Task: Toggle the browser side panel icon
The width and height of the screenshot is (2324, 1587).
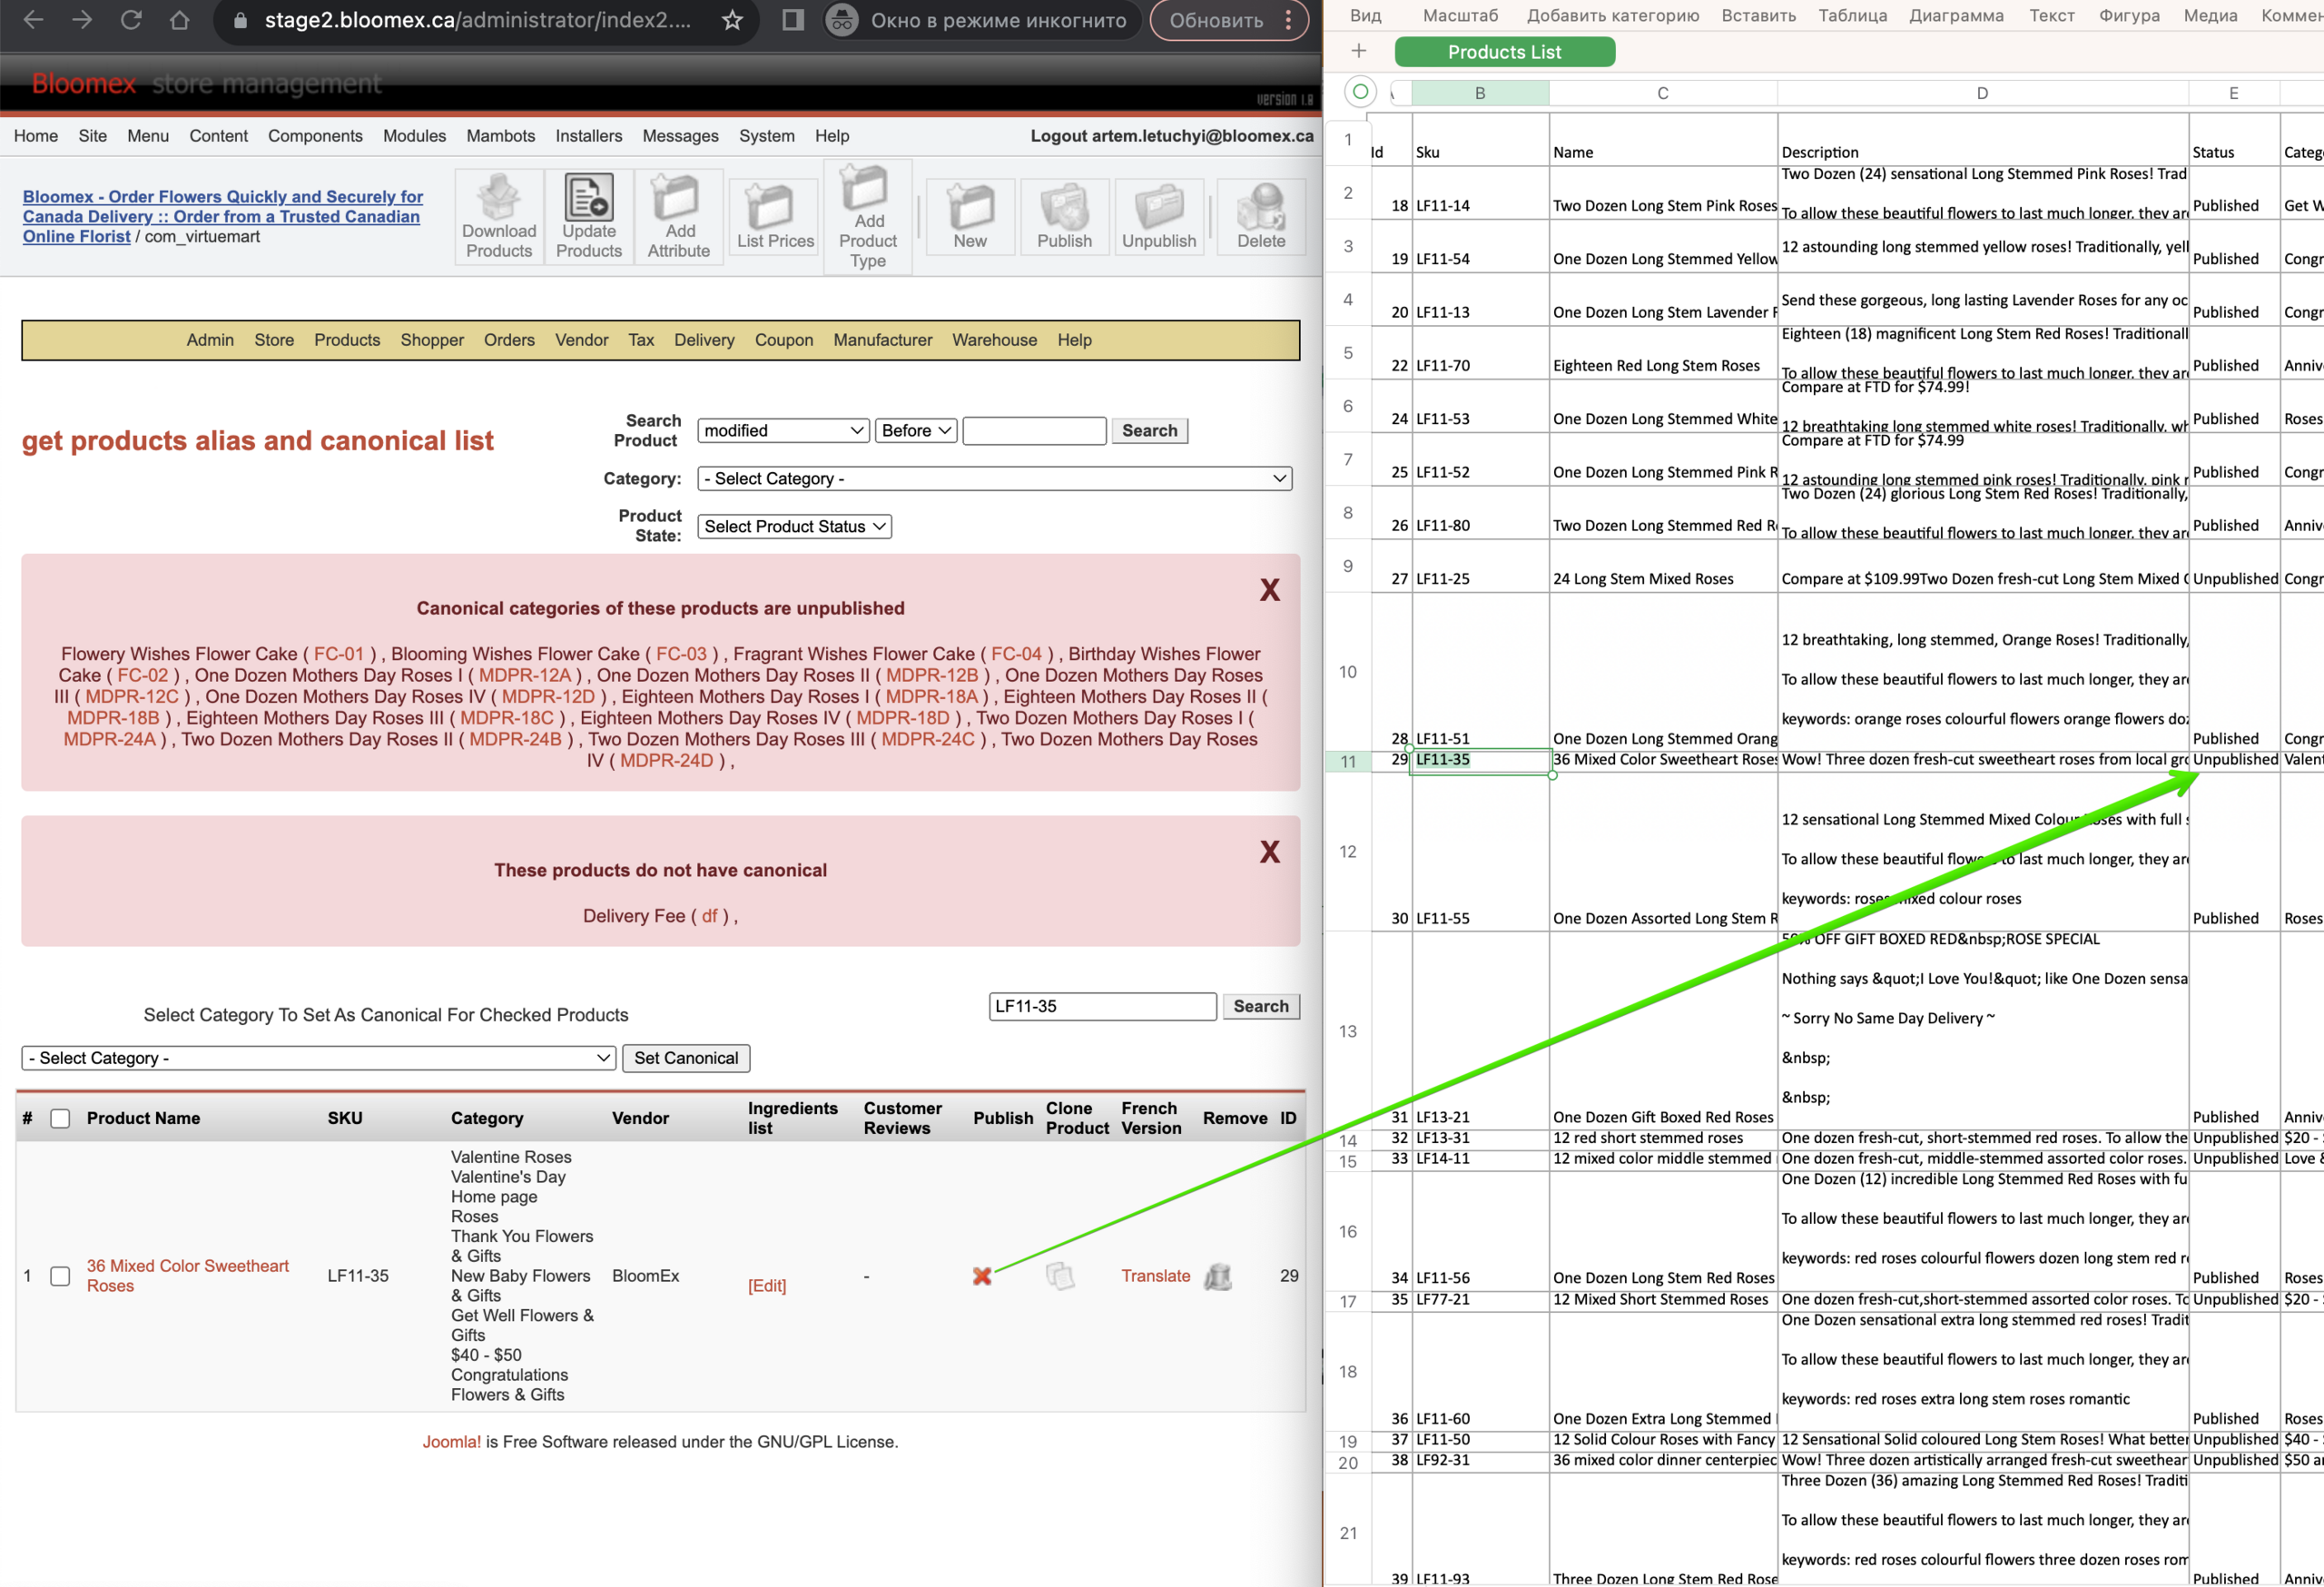Action: 793,20
